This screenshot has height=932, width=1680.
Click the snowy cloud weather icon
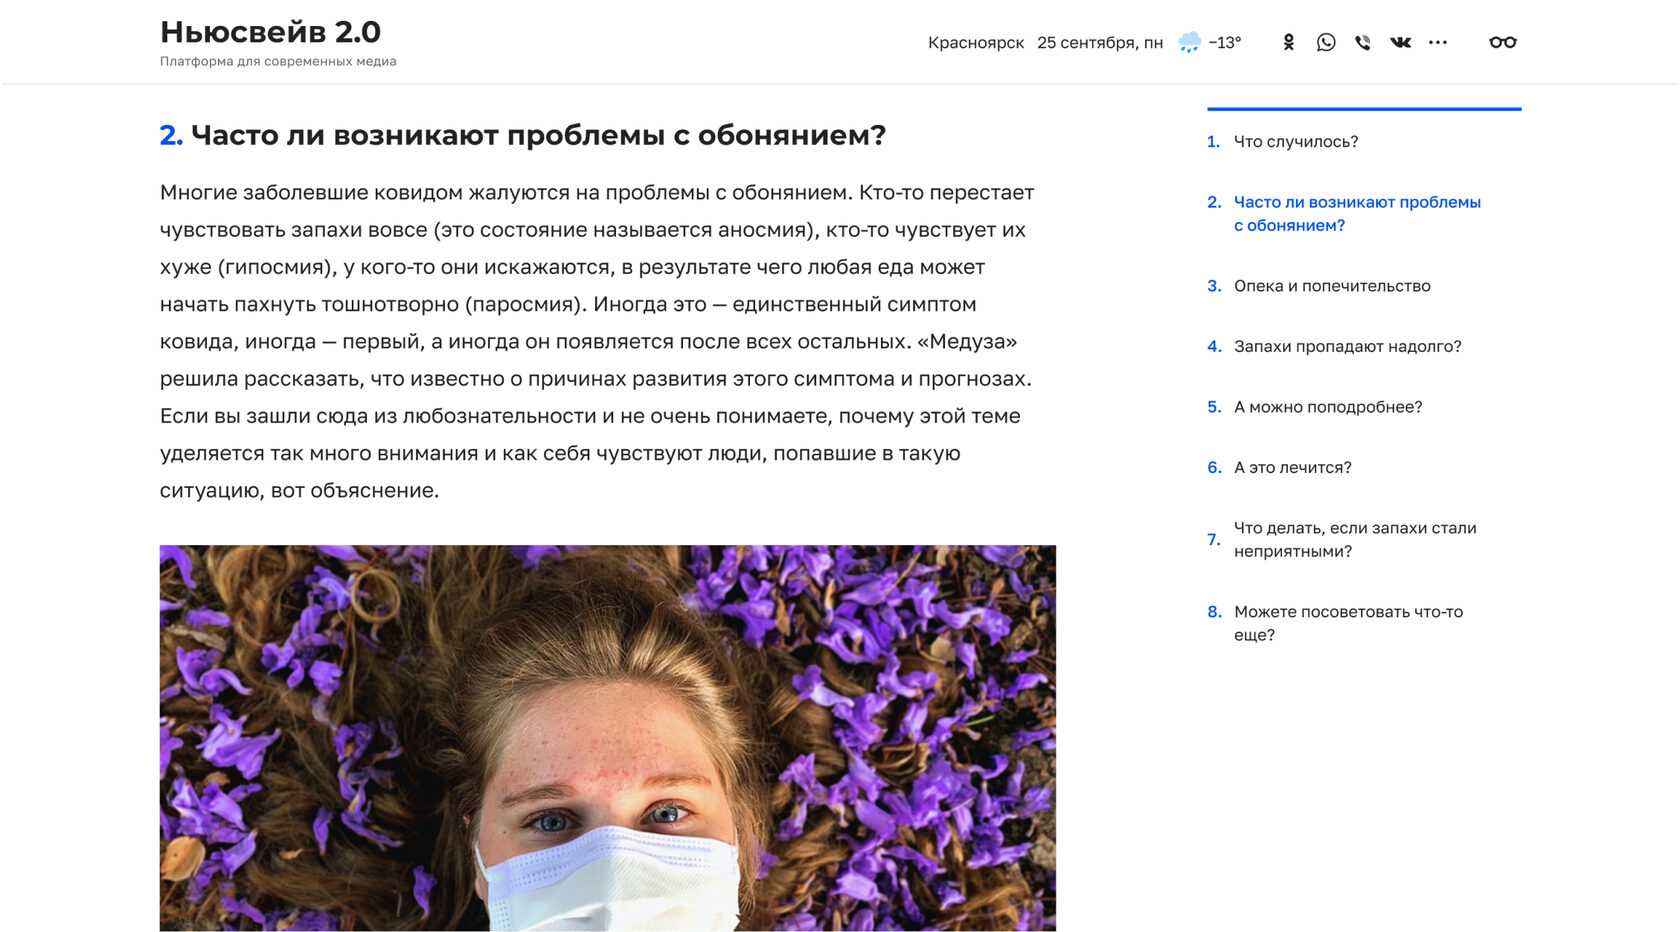click(x=1189, y=42)
